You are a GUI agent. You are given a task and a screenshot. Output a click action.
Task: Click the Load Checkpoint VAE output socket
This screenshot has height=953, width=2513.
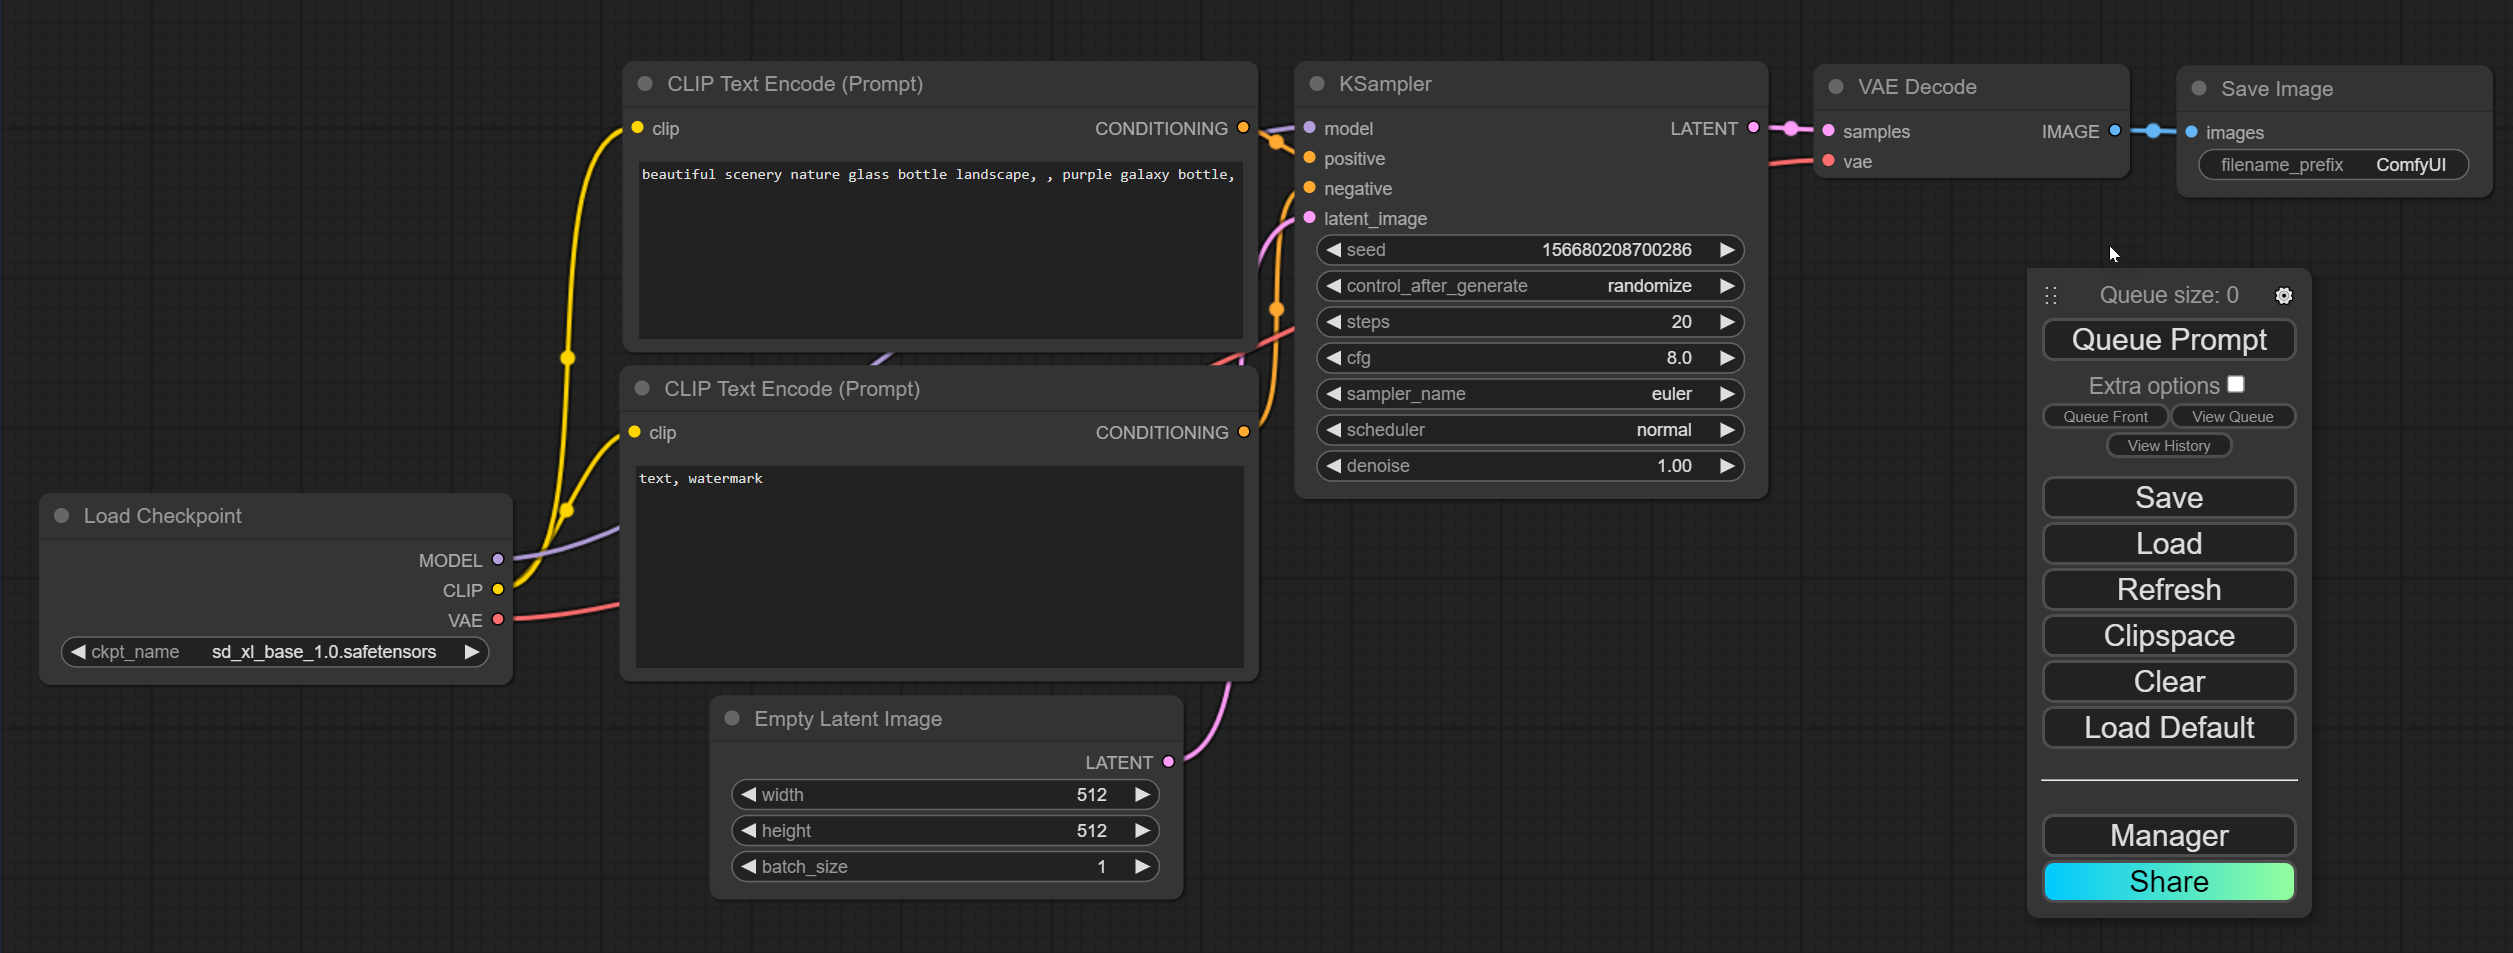[498, 620]
